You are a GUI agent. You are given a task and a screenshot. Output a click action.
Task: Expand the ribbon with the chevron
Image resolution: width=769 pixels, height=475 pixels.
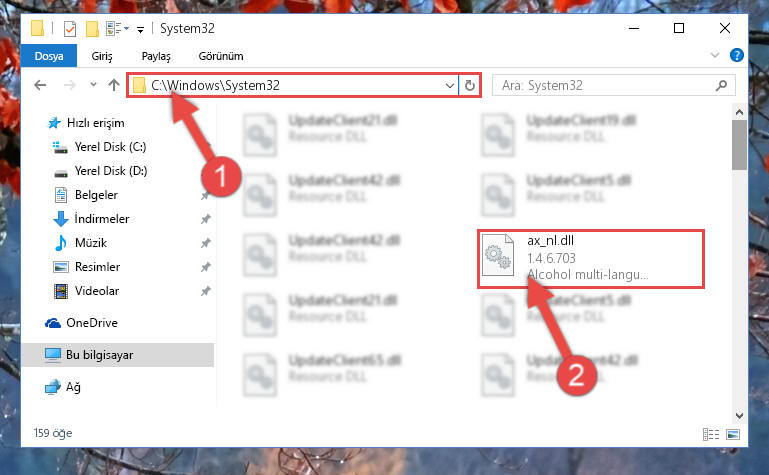(x=715, y=55)
